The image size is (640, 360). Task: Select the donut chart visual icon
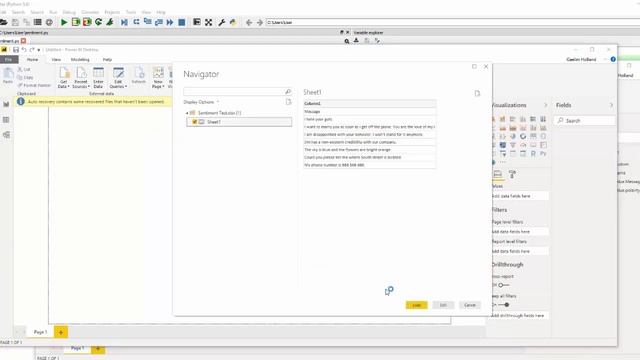click(x=523, y=136)
